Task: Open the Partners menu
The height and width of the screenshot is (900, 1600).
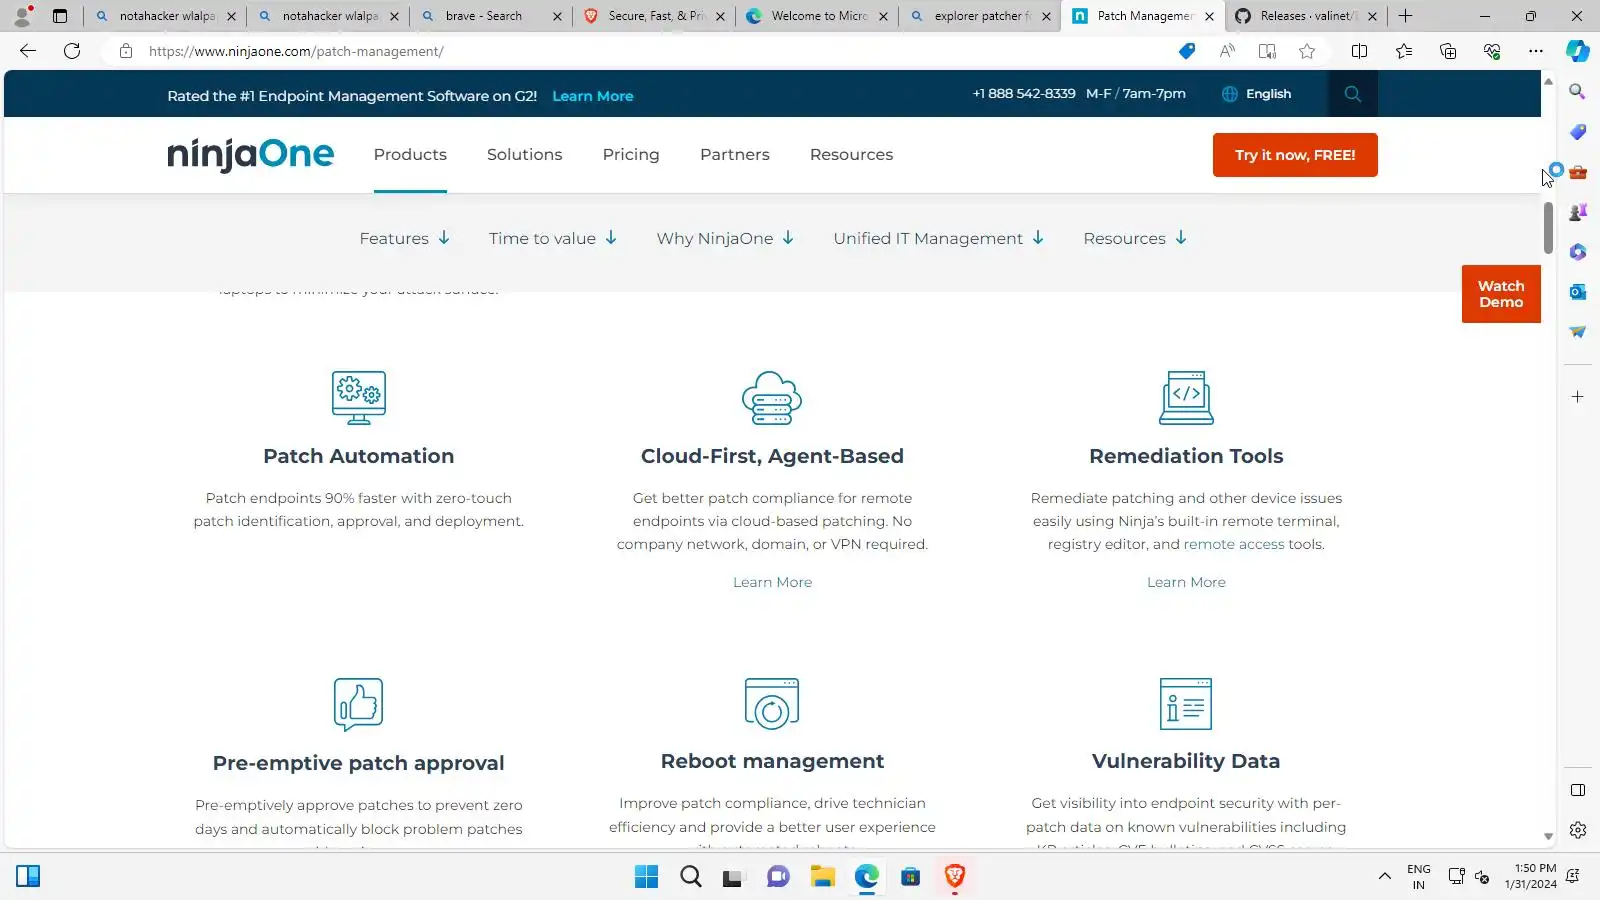Action: click(735, 155)
